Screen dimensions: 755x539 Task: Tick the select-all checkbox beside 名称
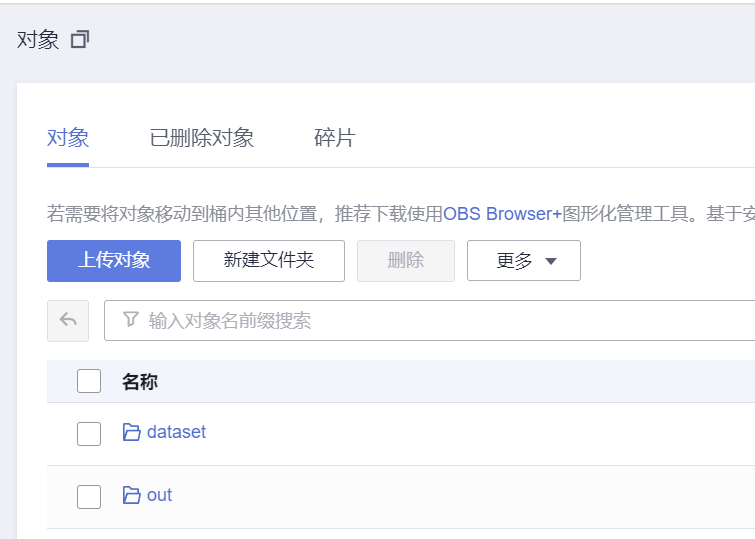pos(89,381)
